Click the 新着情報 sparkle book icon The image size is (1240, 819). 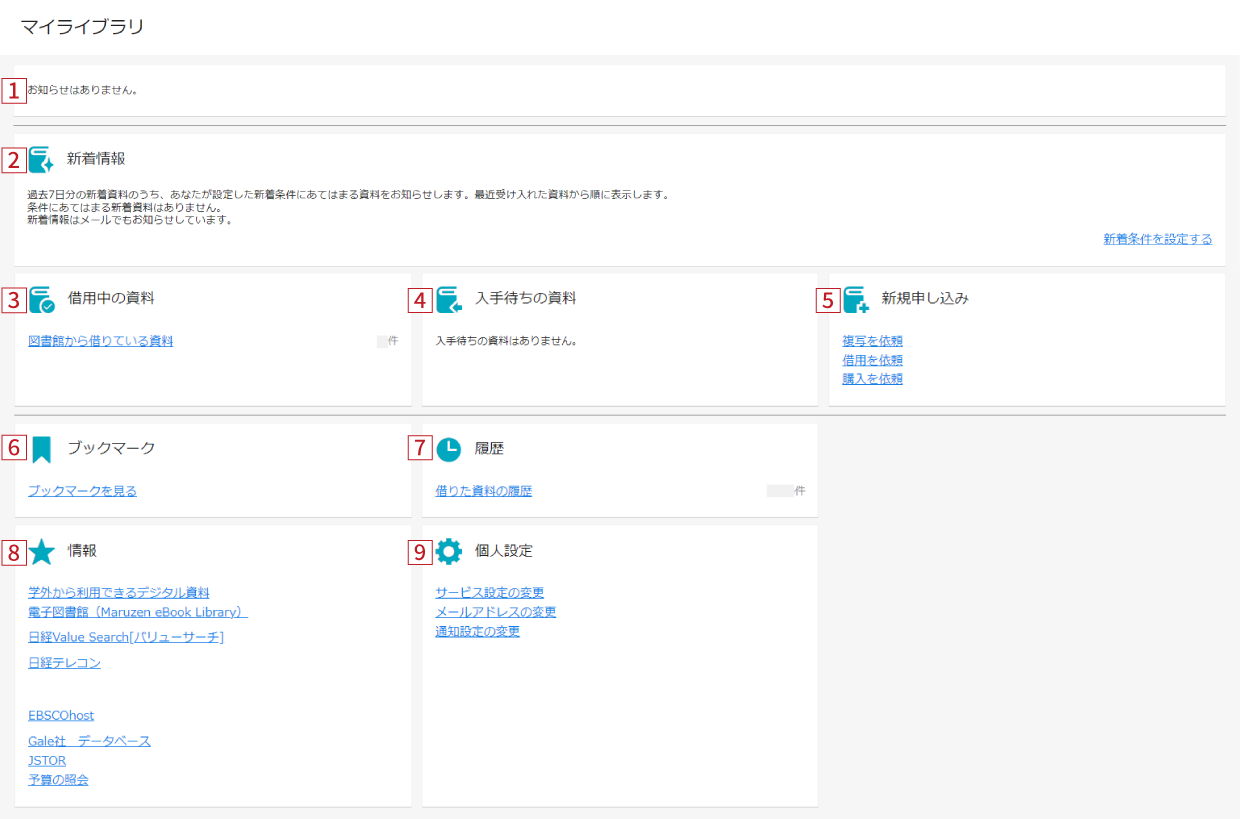41,160
